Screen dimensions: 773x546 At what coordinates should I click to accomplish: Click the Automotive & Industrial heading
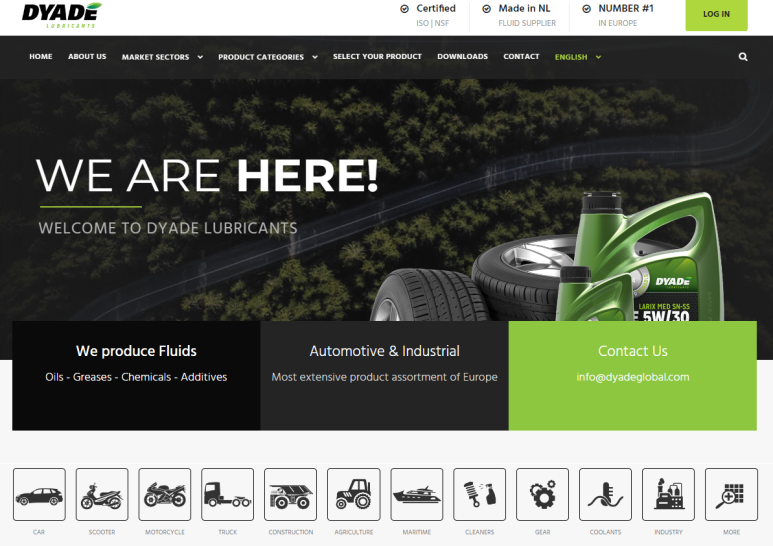click(x=385, y=351)
